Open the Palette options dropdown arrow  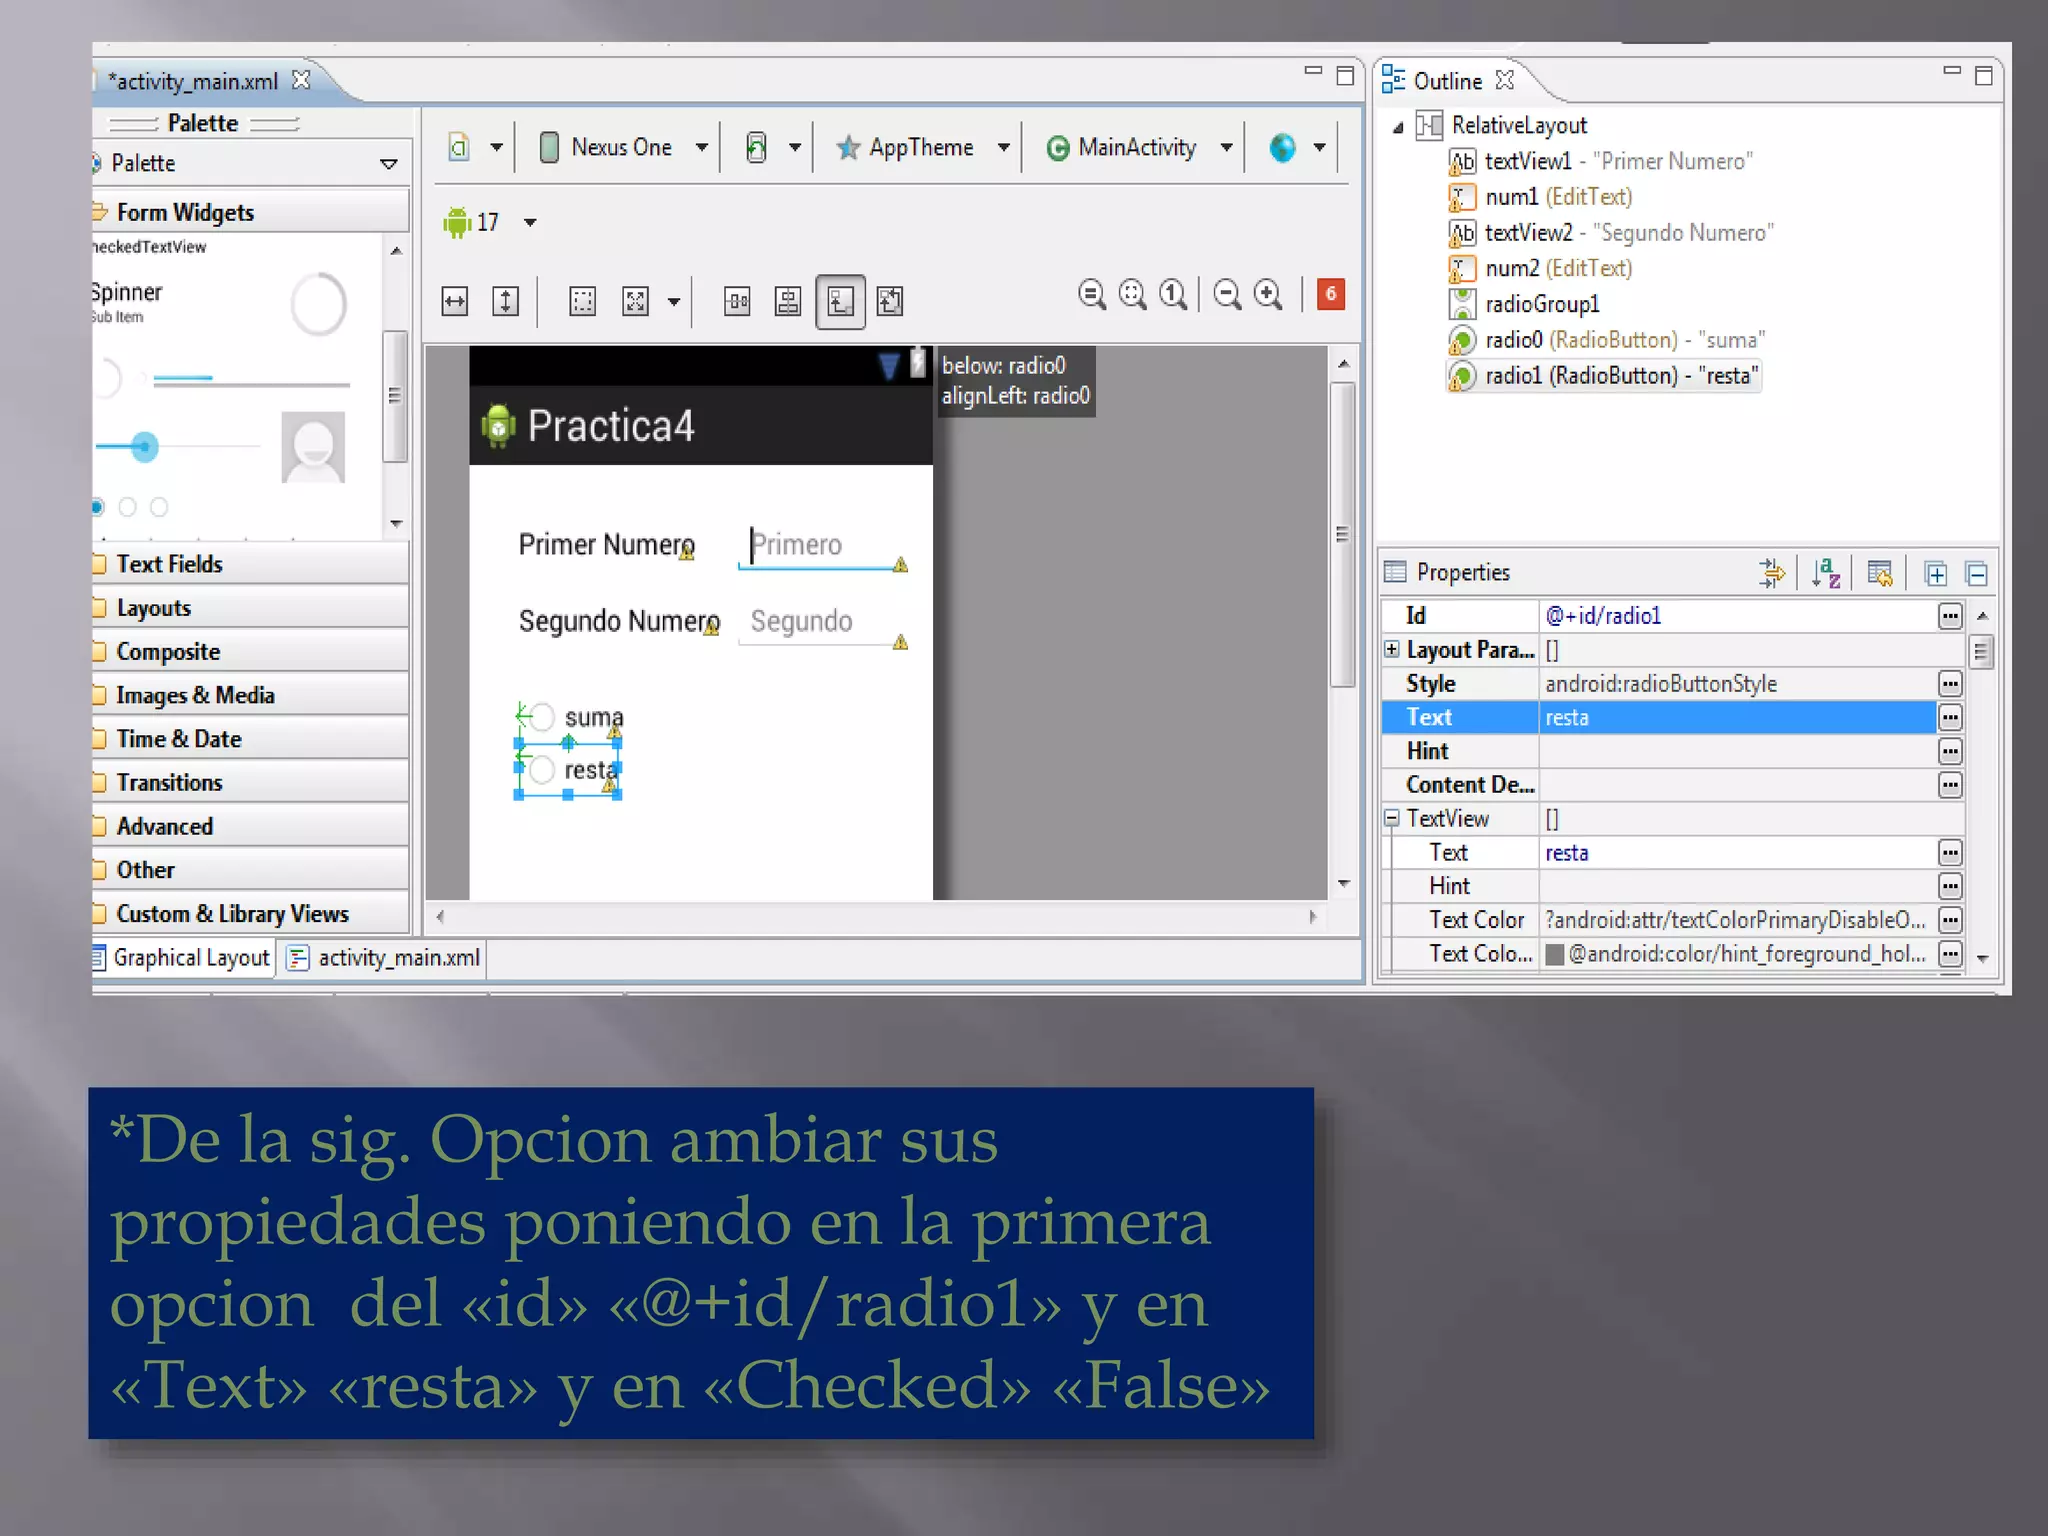(389, 164)
